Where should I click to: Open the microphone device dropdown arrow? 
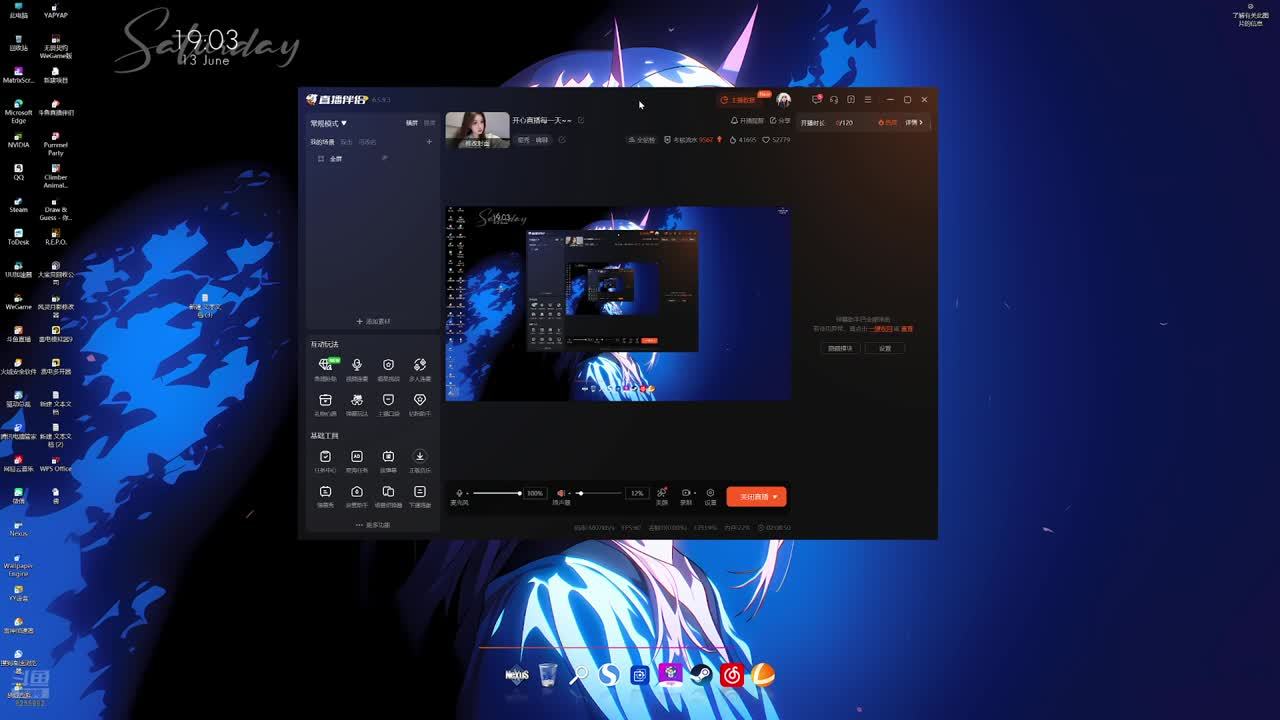coord(468,494)
